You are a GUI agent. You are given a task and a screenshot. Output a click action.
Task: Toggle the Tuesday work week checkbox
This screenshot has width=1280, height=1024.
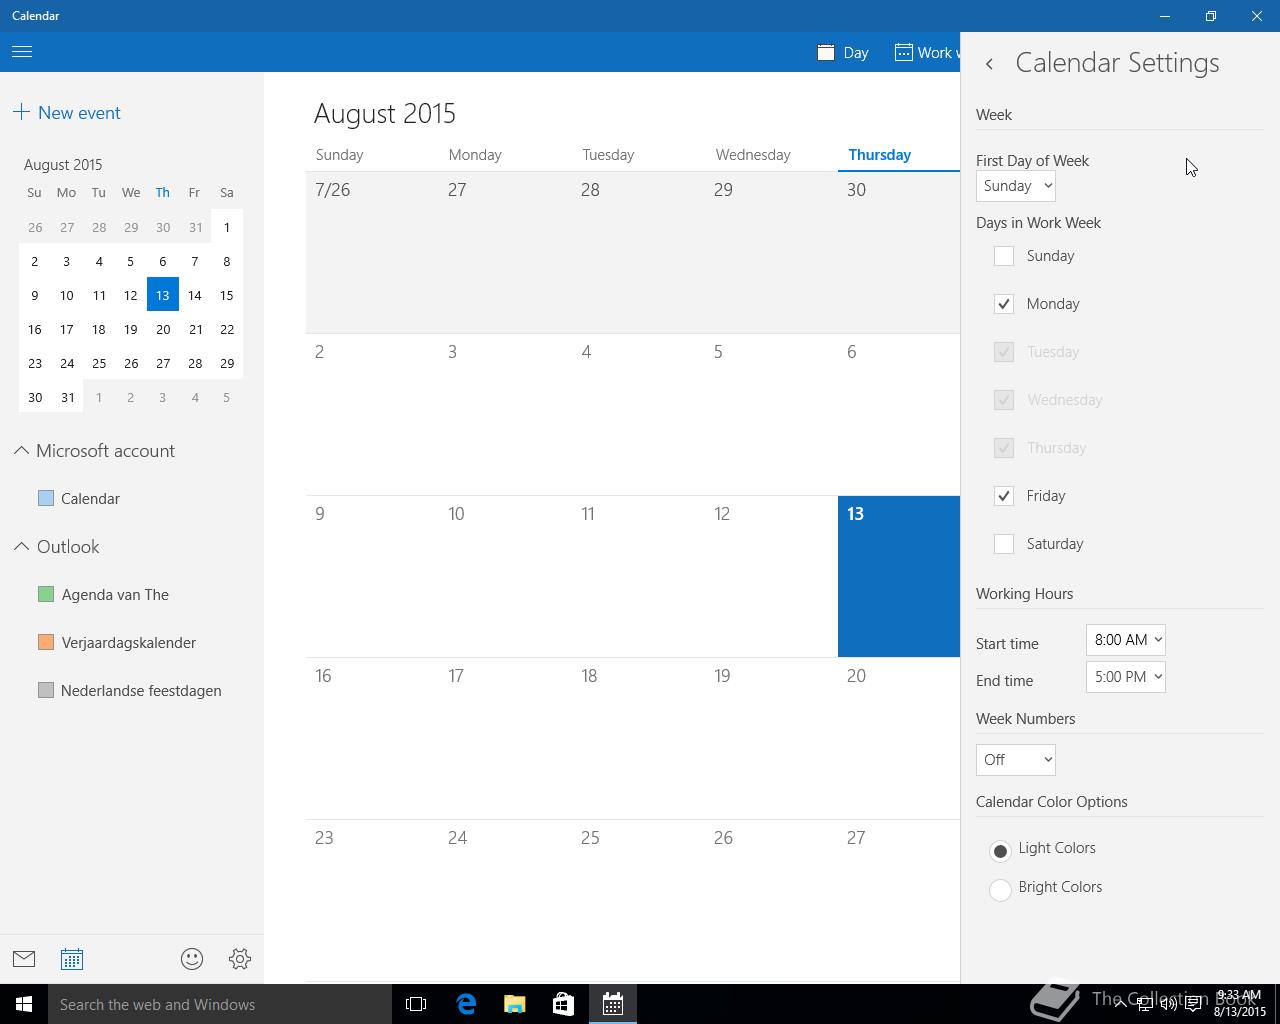1004,352
